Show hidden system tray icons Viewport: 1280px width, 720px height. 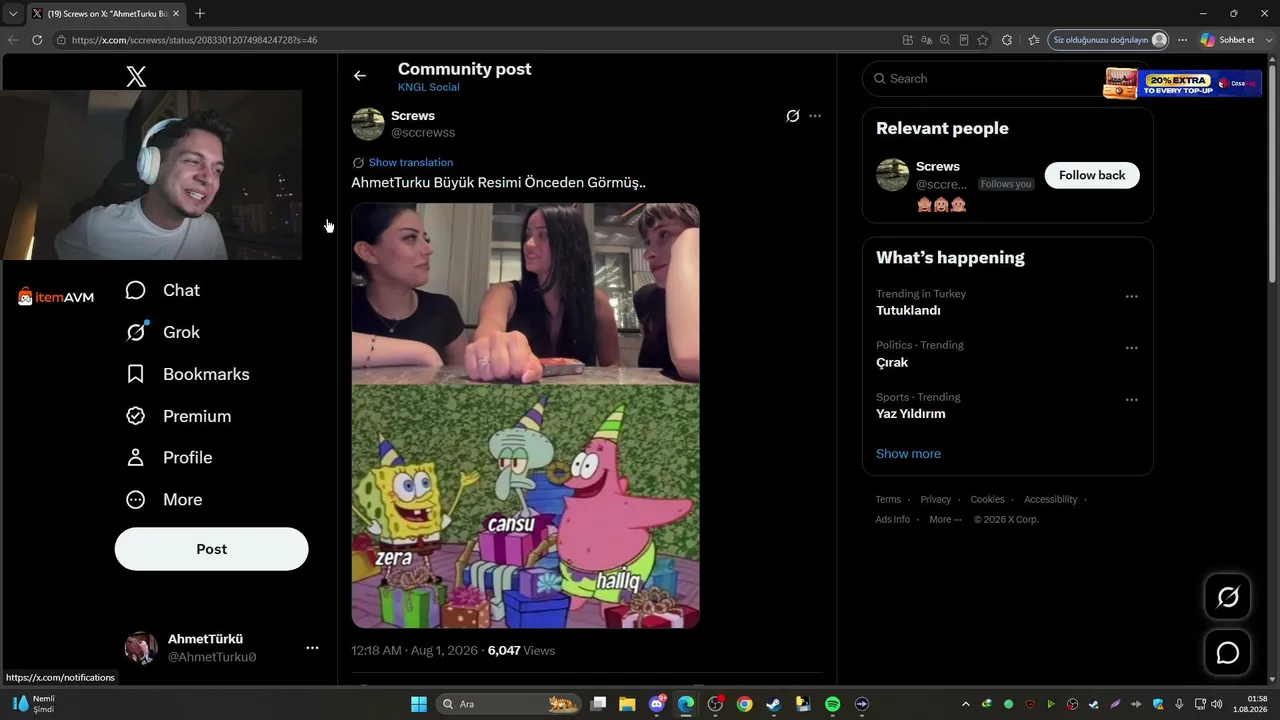[965, 704]
